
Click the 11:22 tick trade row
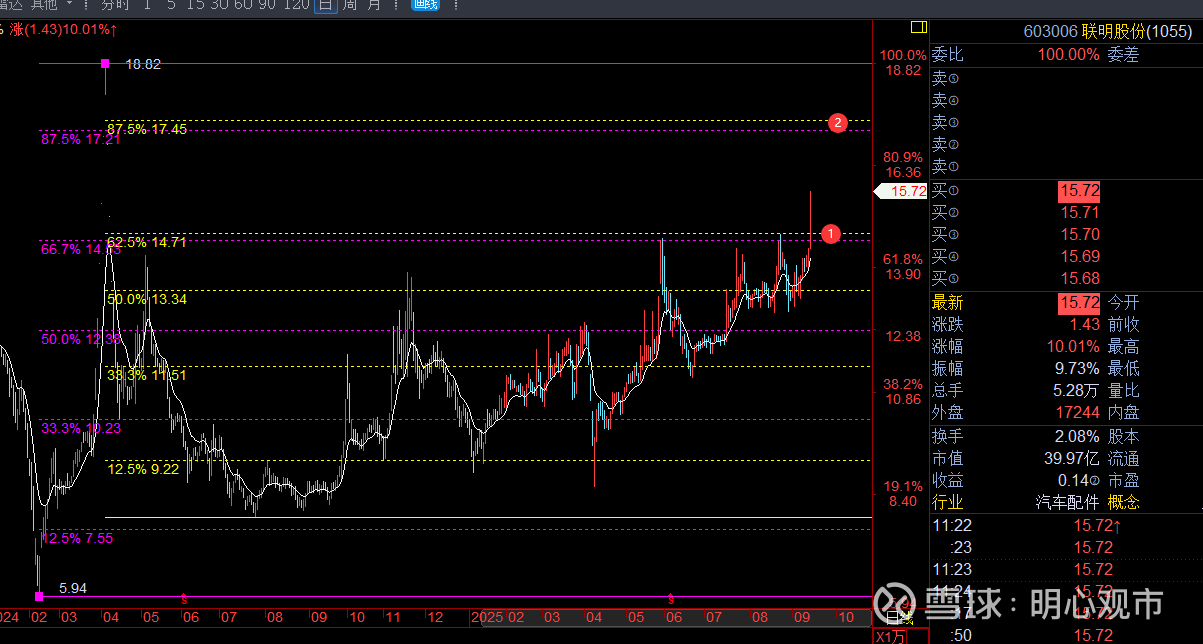click(1066, 526)
